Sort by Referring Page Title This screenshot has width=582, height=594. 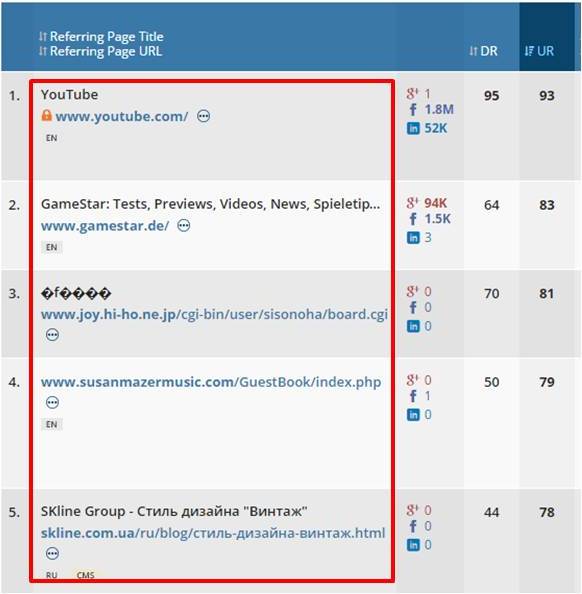click(101, 36)
